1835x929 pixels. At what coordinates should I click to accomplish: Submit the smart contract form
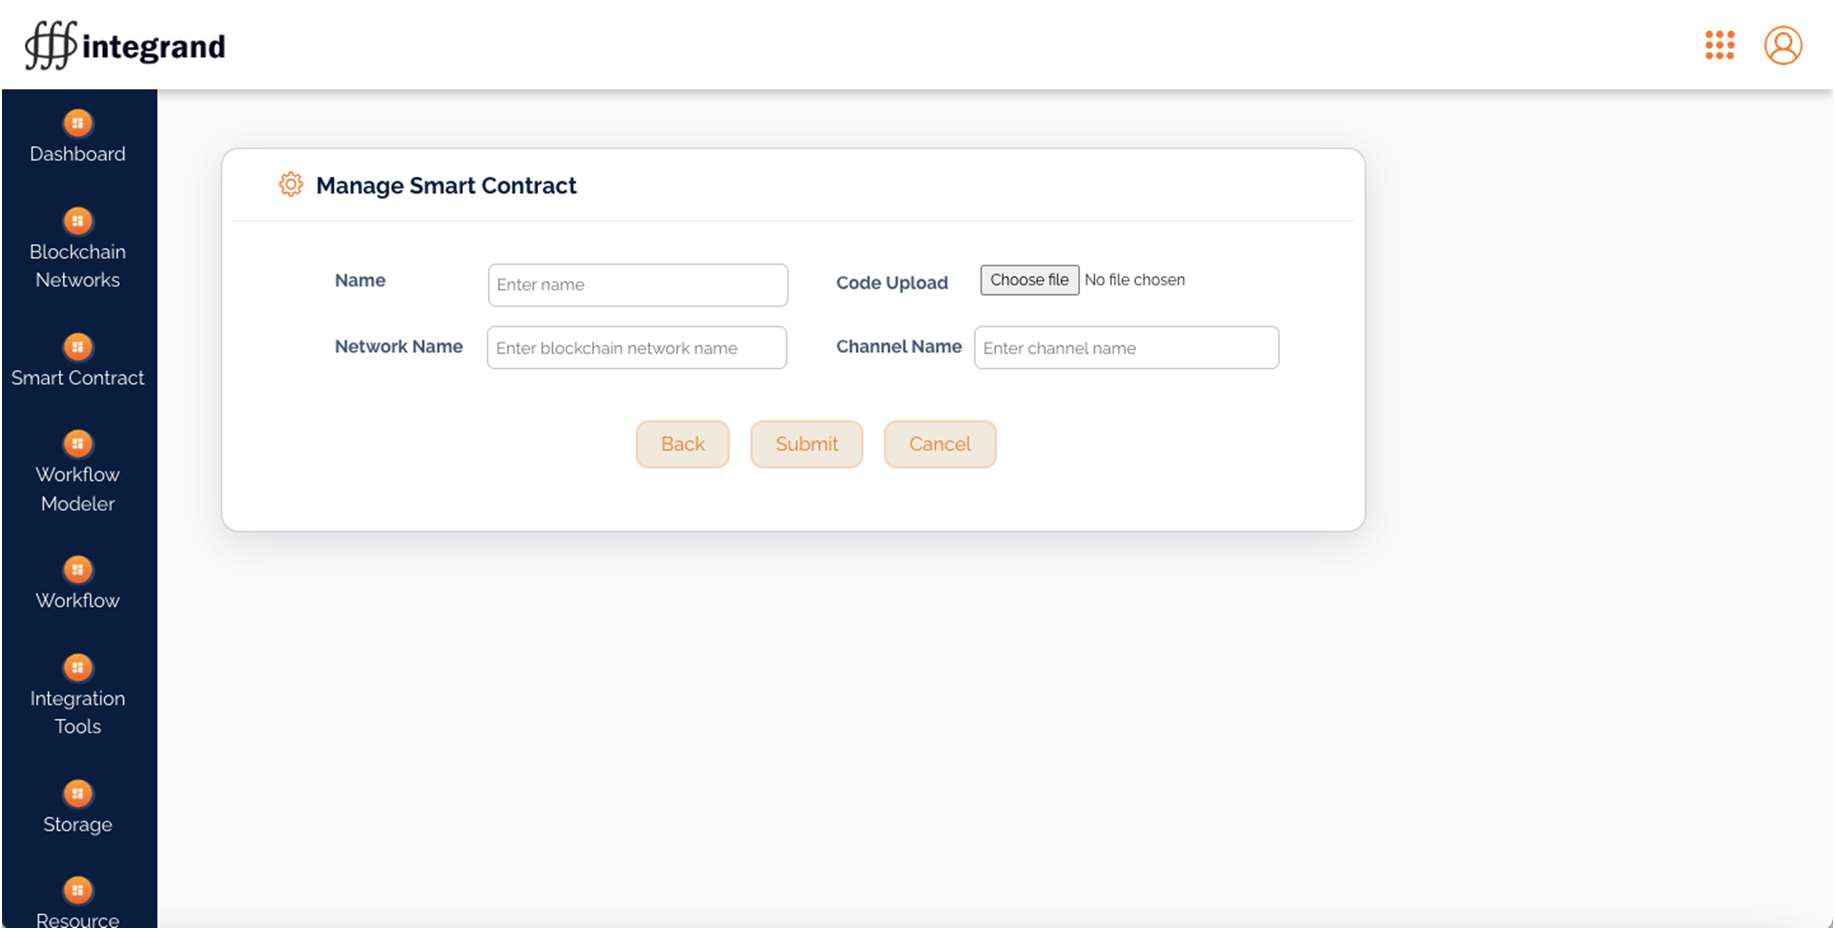point(806,444)
